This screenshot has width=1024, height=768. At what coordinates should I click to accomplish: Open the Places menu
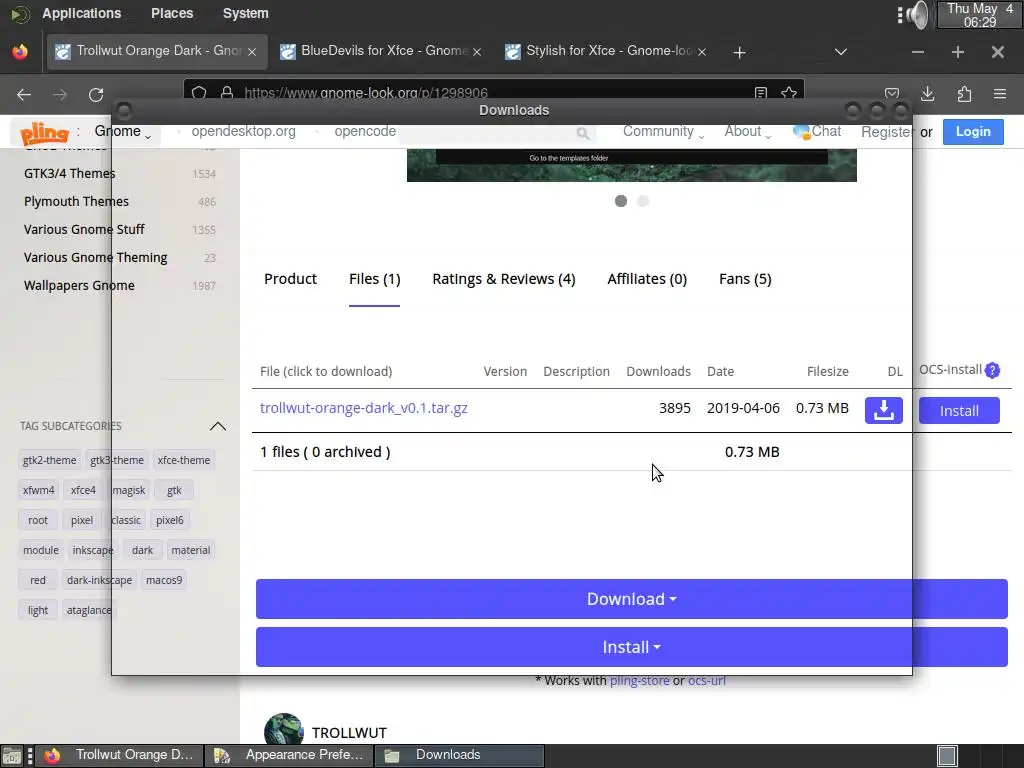[x=172, y=13]
